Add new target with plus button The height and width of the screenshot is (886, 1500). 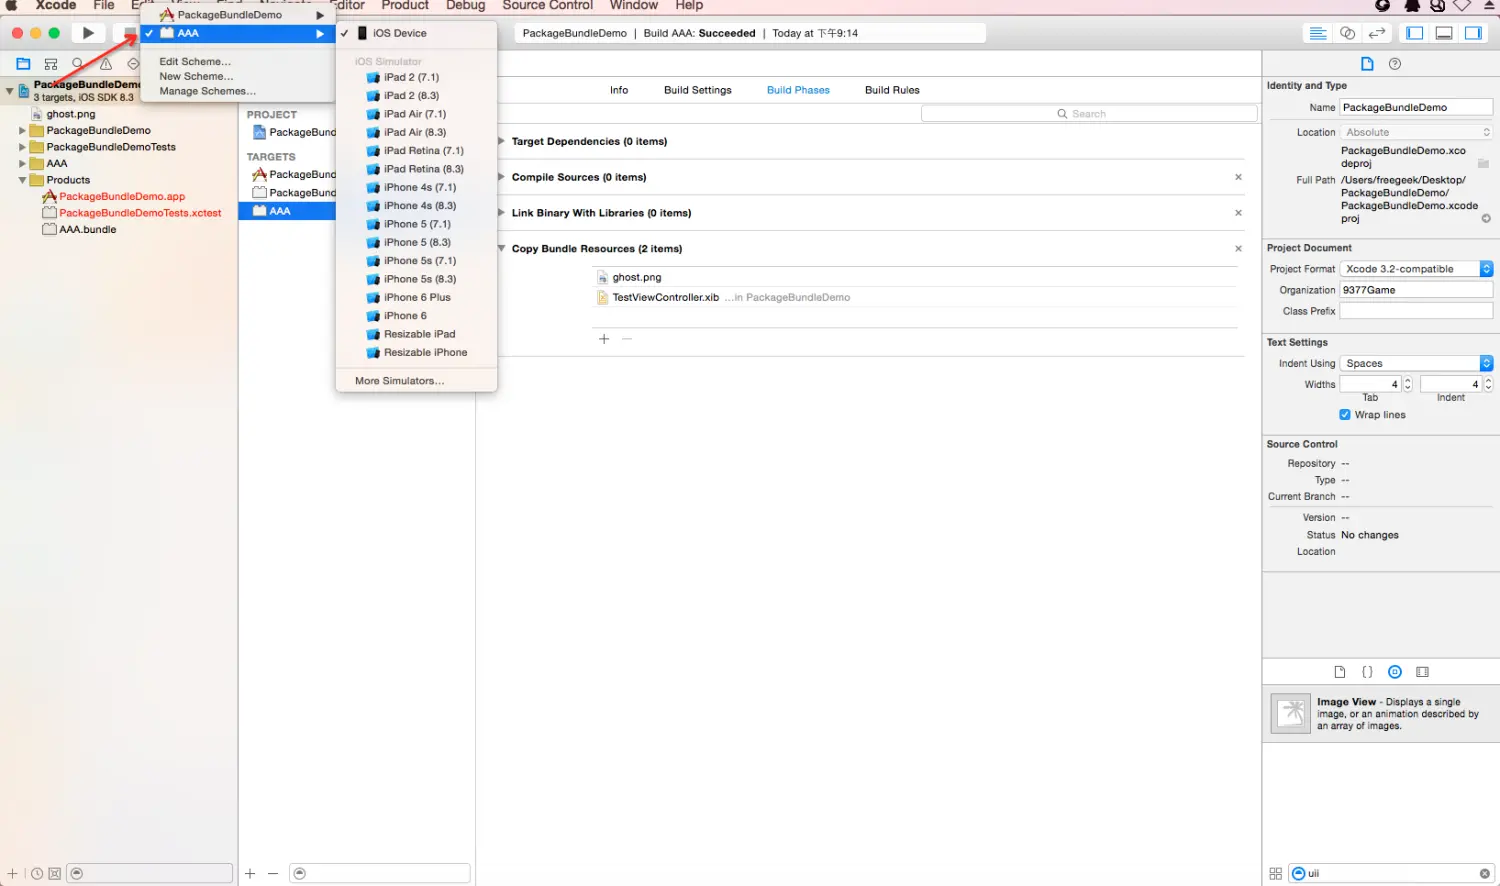250,873
